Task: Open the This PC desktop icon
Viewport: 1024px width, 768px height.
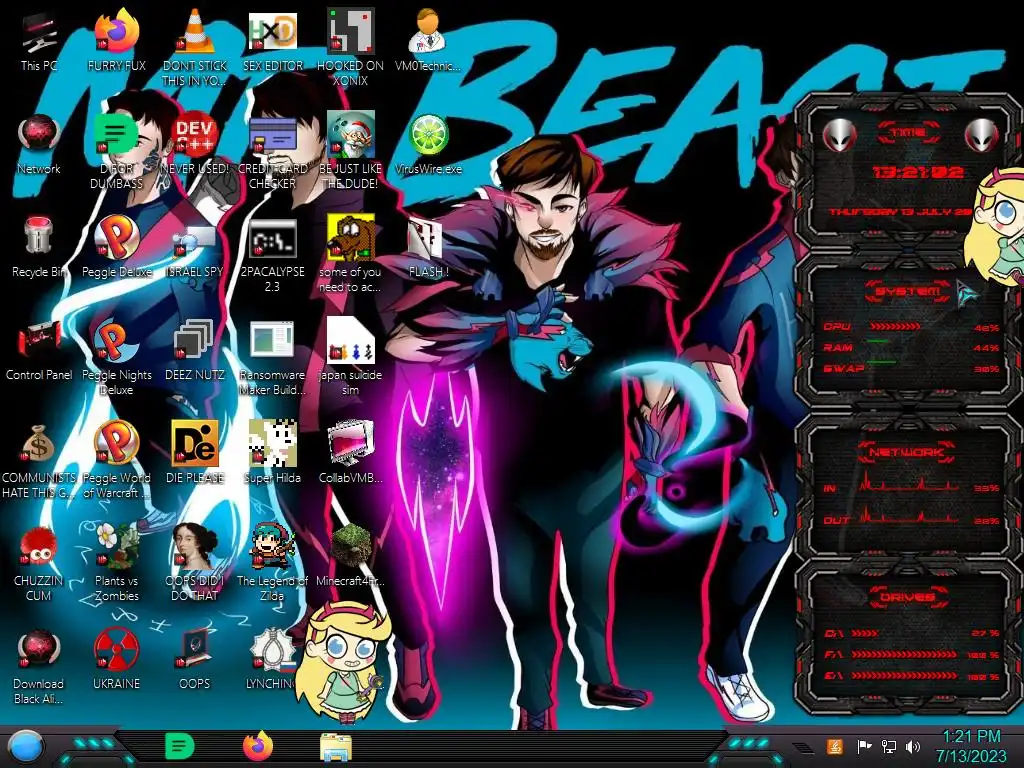Action: click(x=39, y=42)
